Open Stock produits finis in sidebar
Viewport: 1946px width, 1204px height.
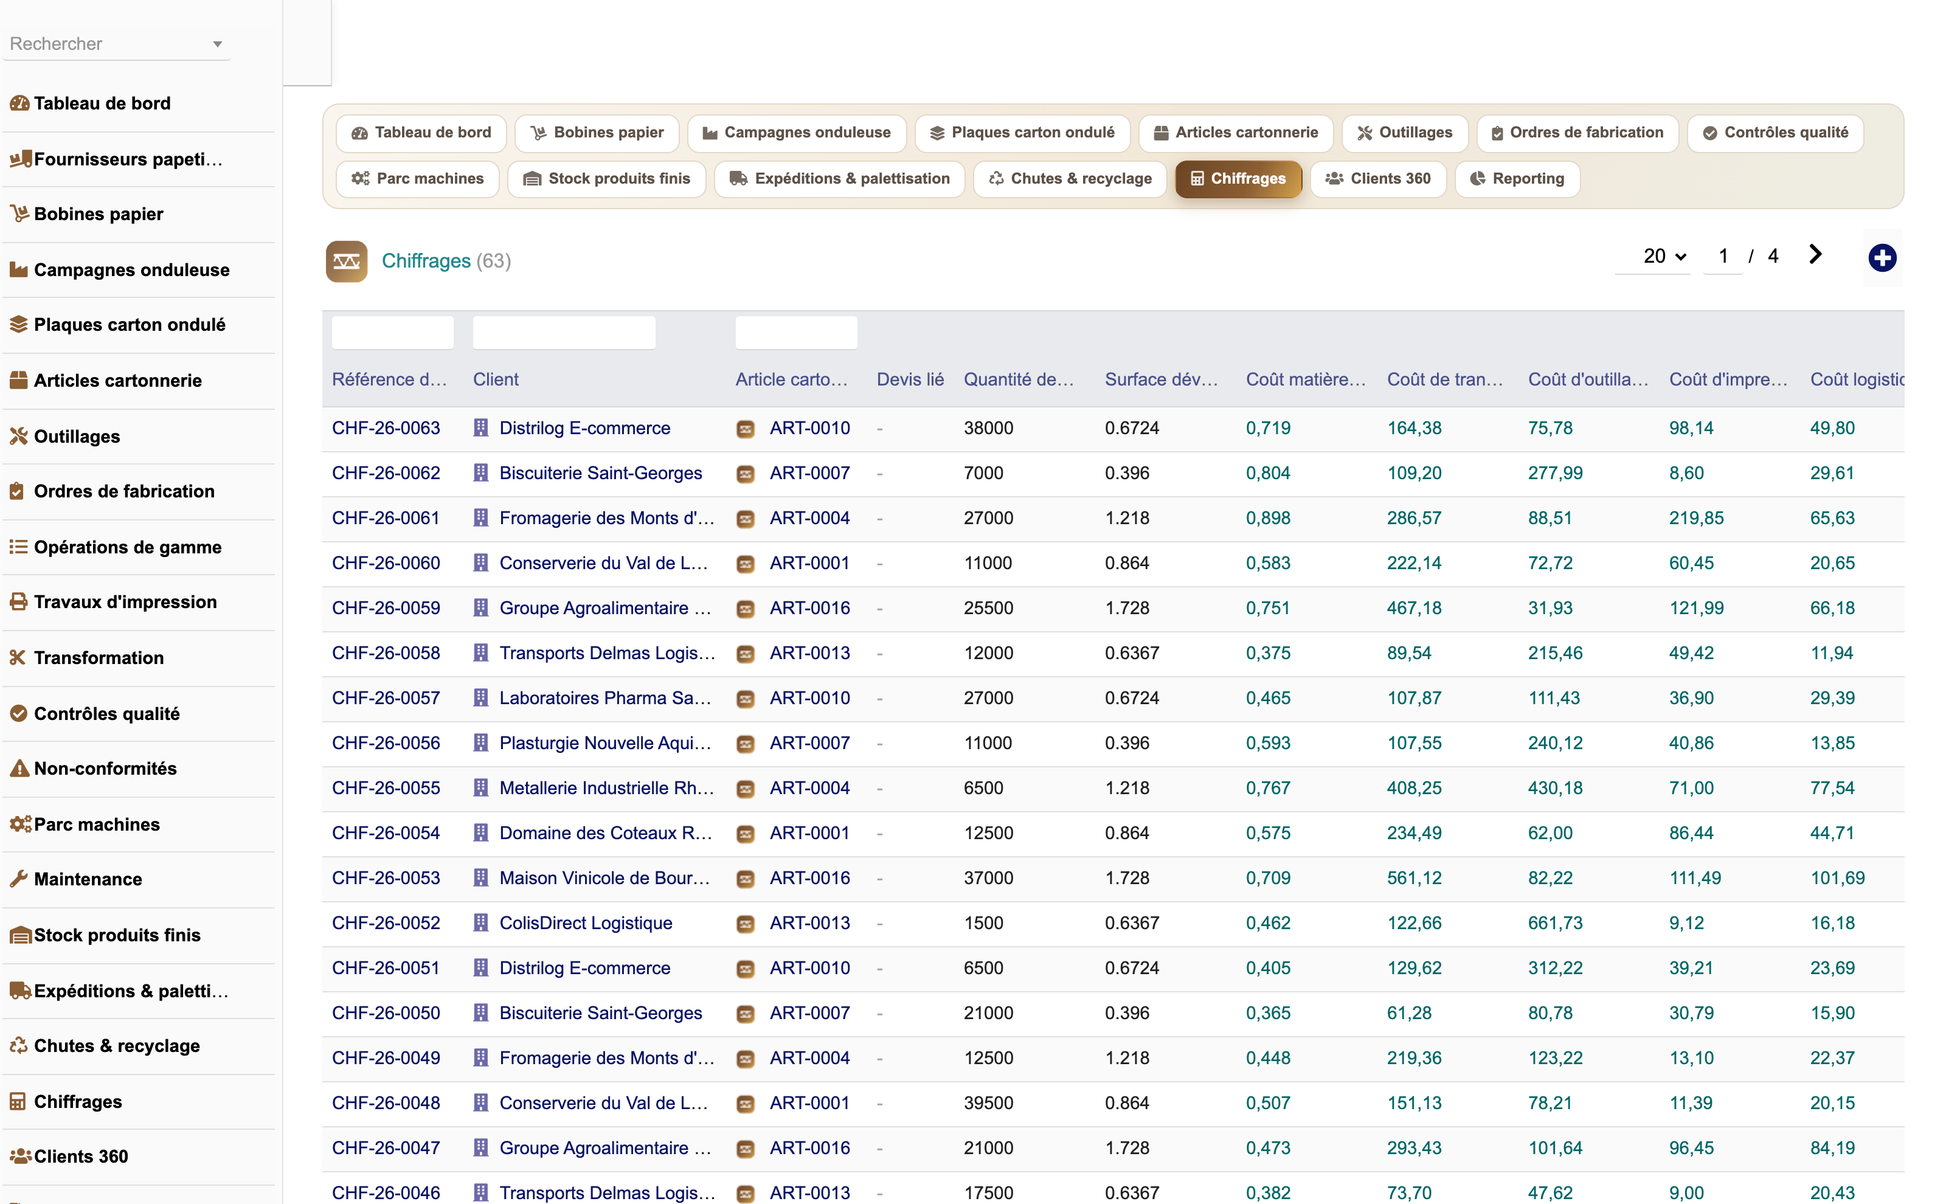(138, 936)
